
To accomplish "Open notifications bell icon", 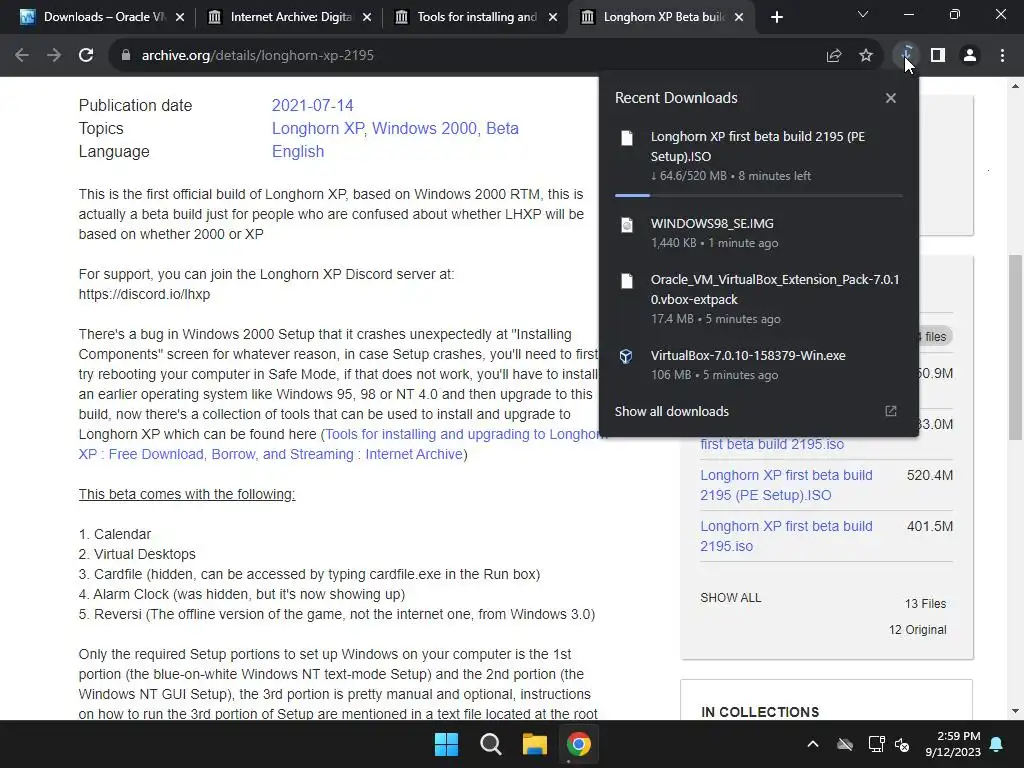I will [997, 744].
